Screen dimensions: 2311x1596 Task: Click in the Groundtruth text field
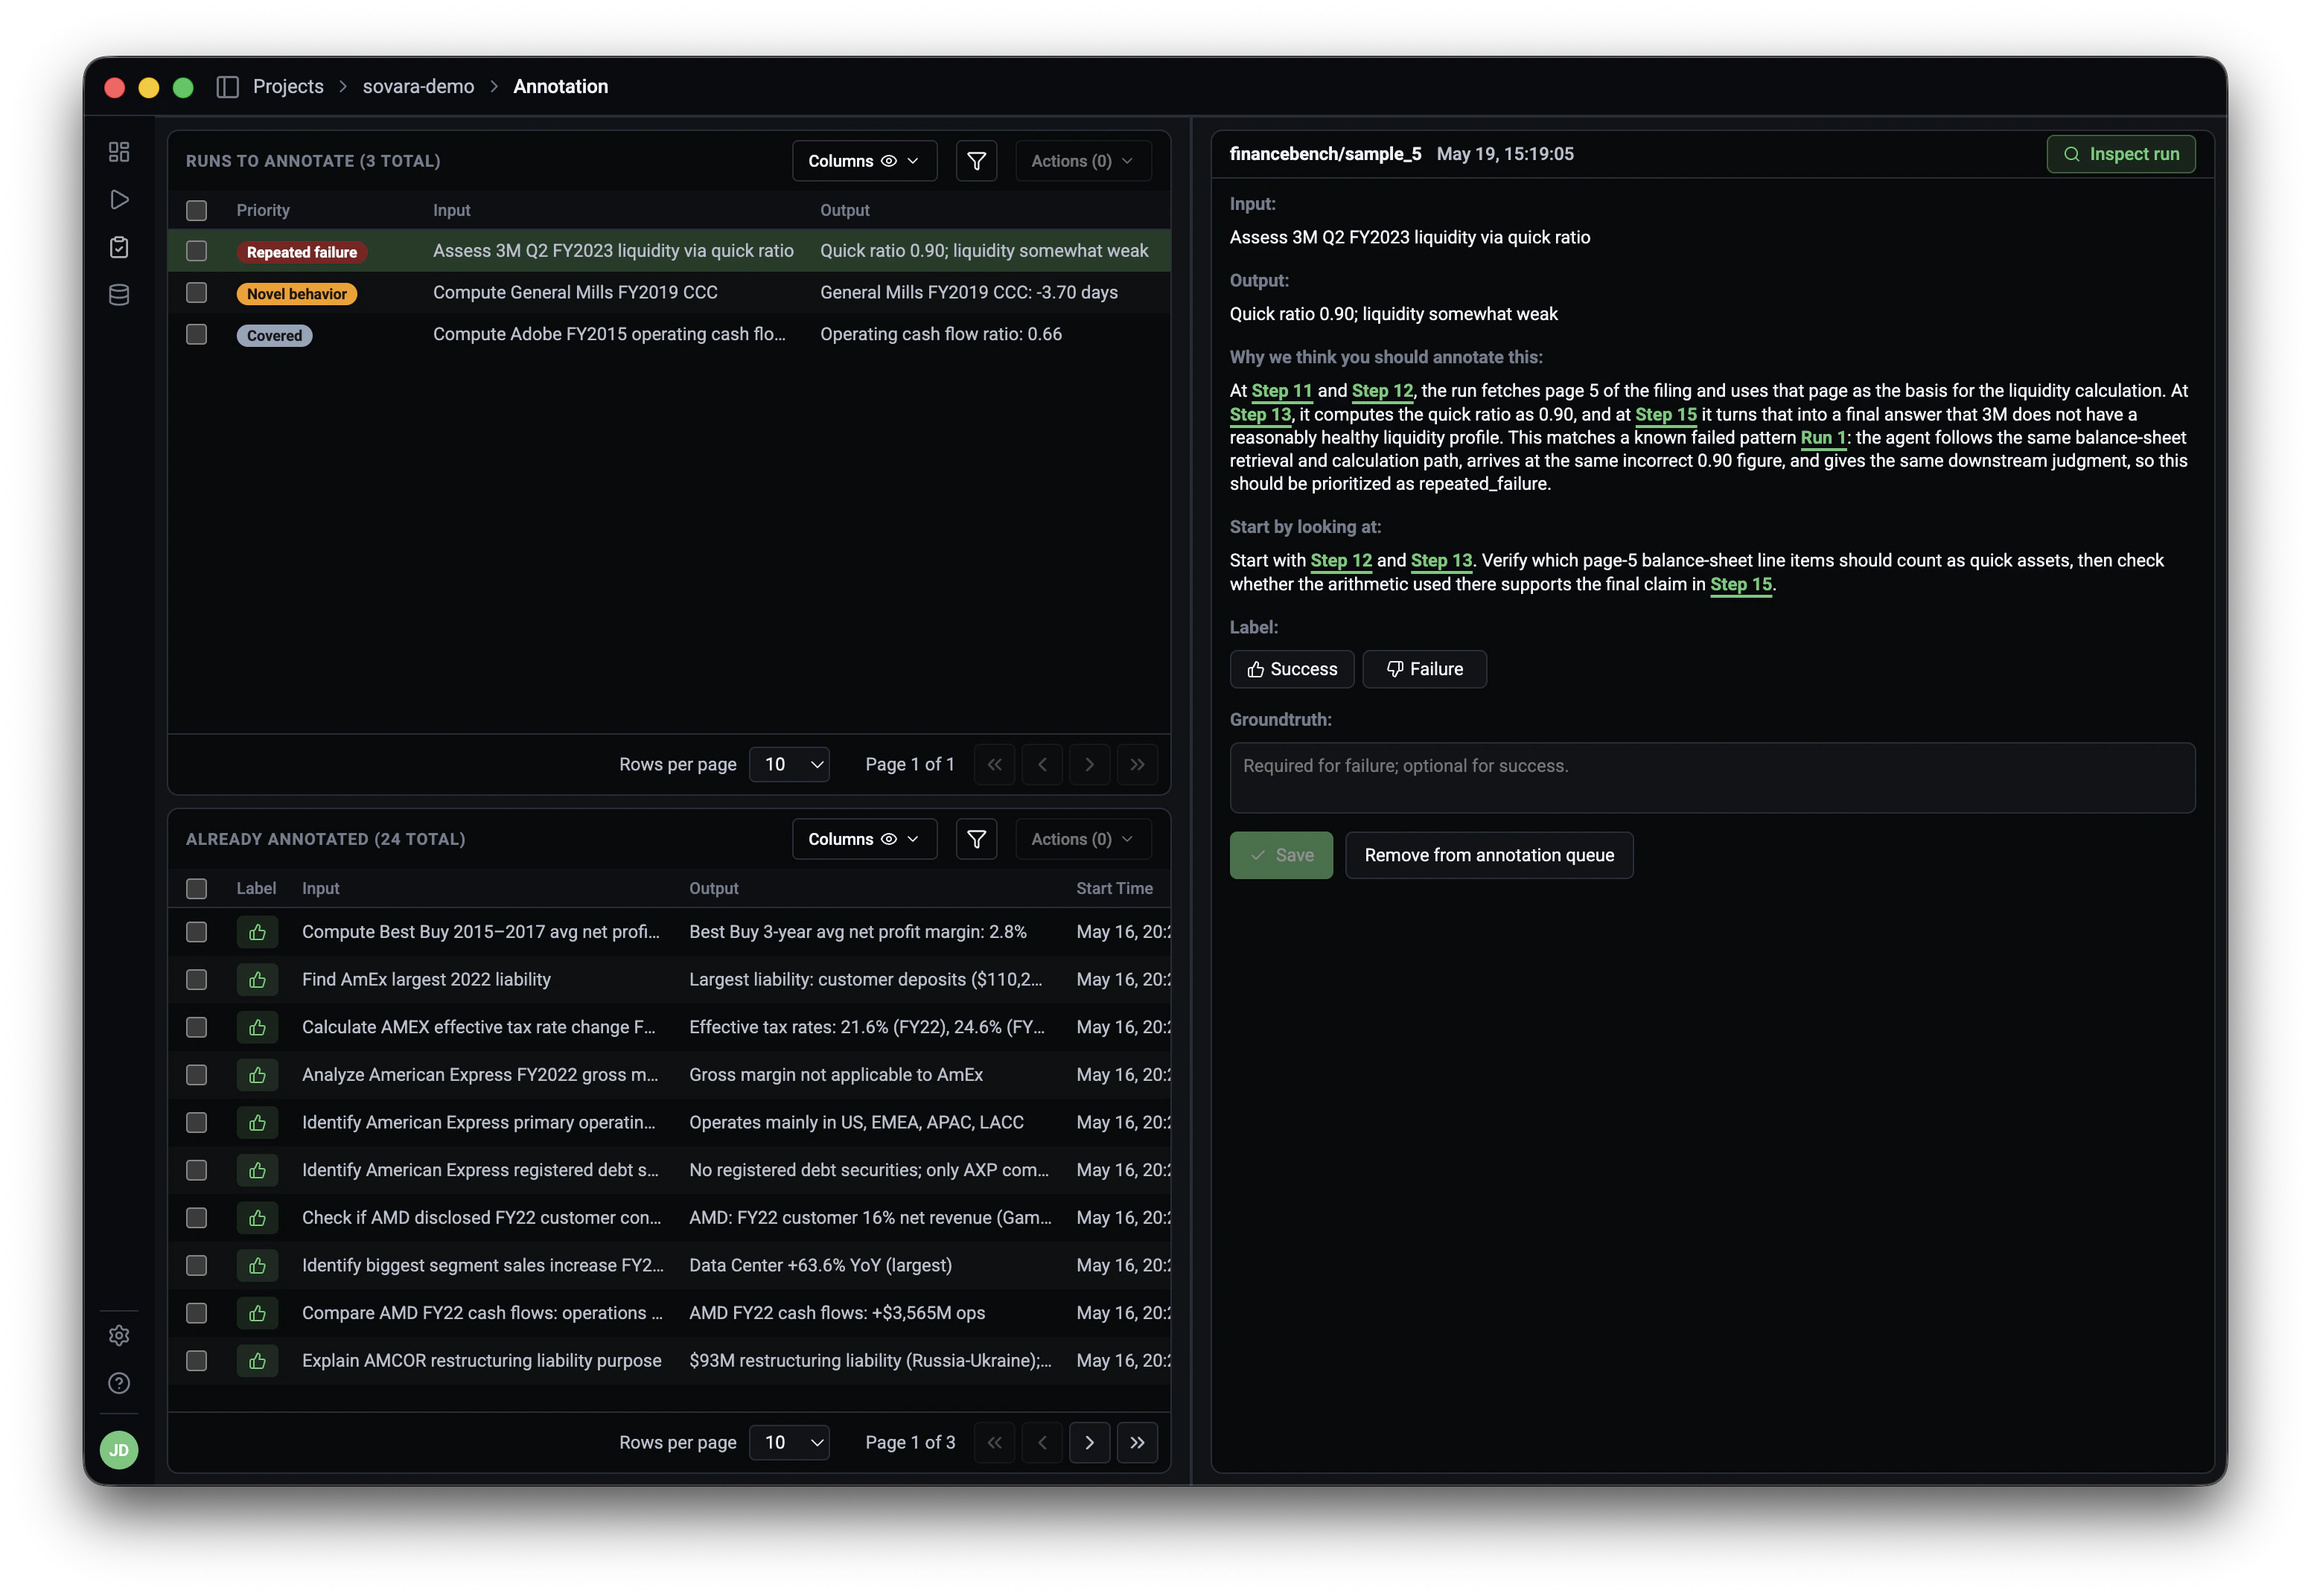coord(1712,778)
